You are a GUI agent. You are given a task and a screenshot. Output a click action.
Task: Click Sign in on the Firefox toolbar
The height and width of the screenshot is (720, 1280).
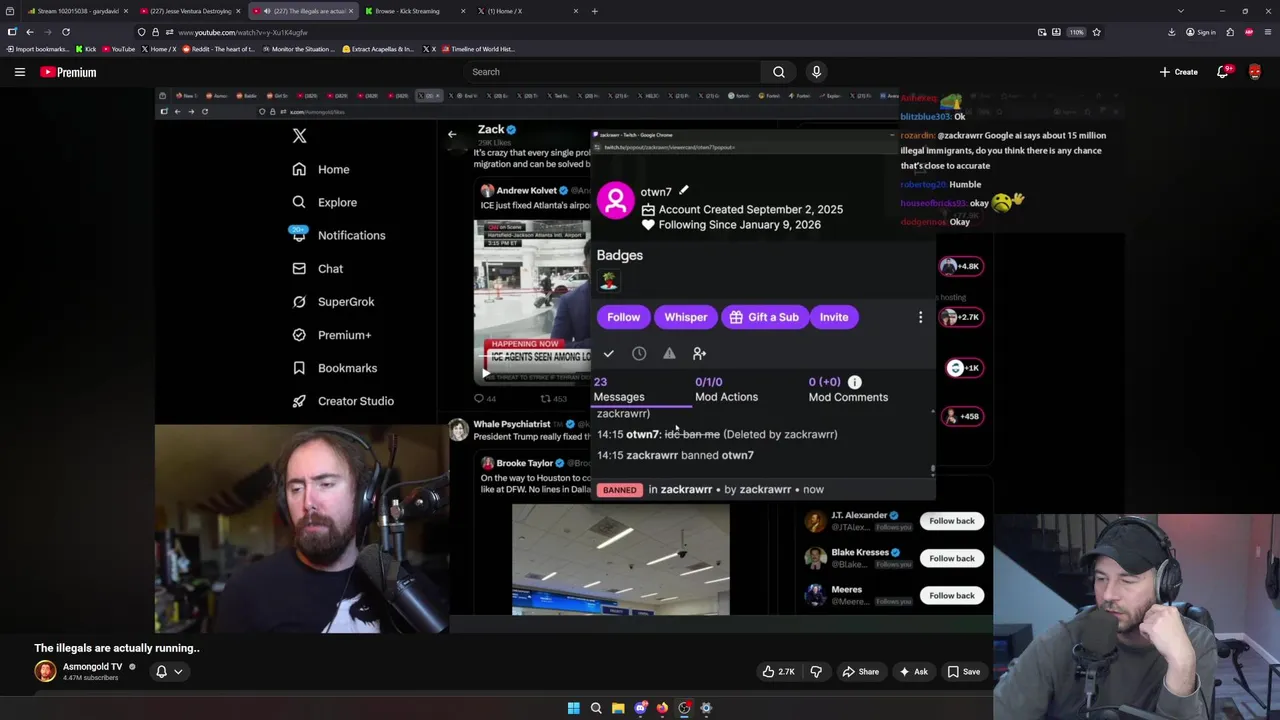[1201, 32]
